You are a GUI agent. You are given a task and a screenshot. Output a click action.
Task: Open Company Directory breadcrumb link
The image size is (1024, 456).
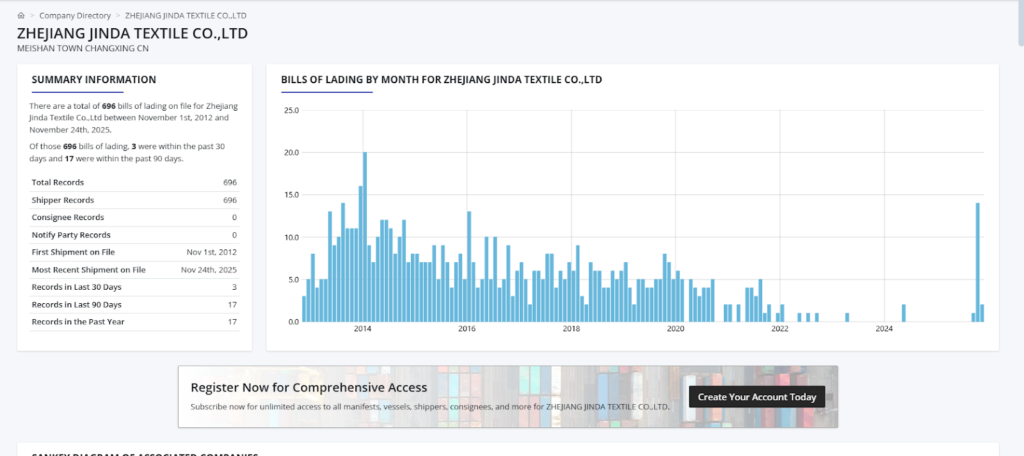coord(75,16)
